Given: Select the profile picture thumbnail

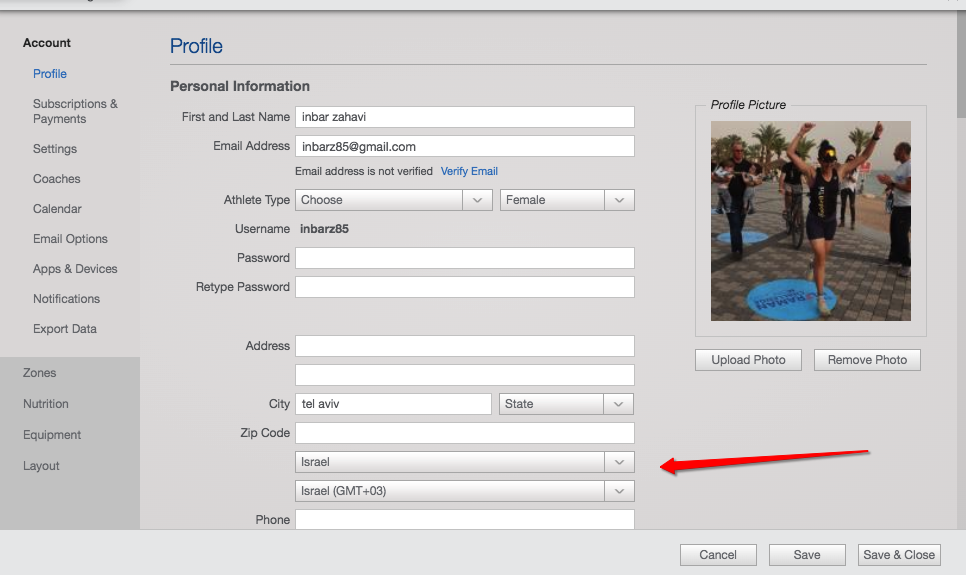Looking at the screenshot, I should click(811, 221).
